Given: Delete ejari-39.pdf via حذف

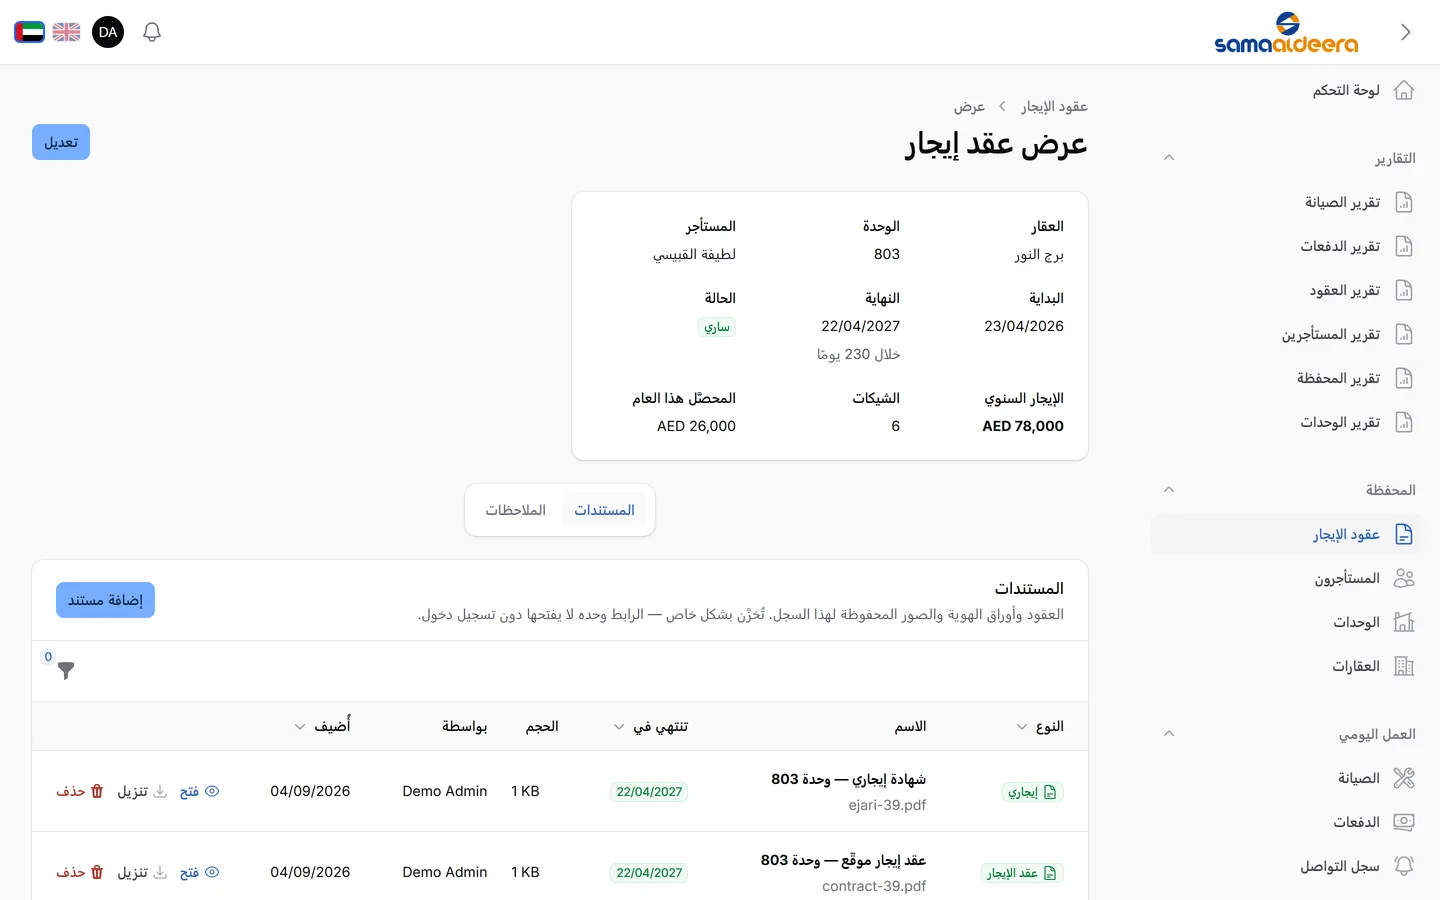Looking at the screenshot, I should [x=80, y=791].
